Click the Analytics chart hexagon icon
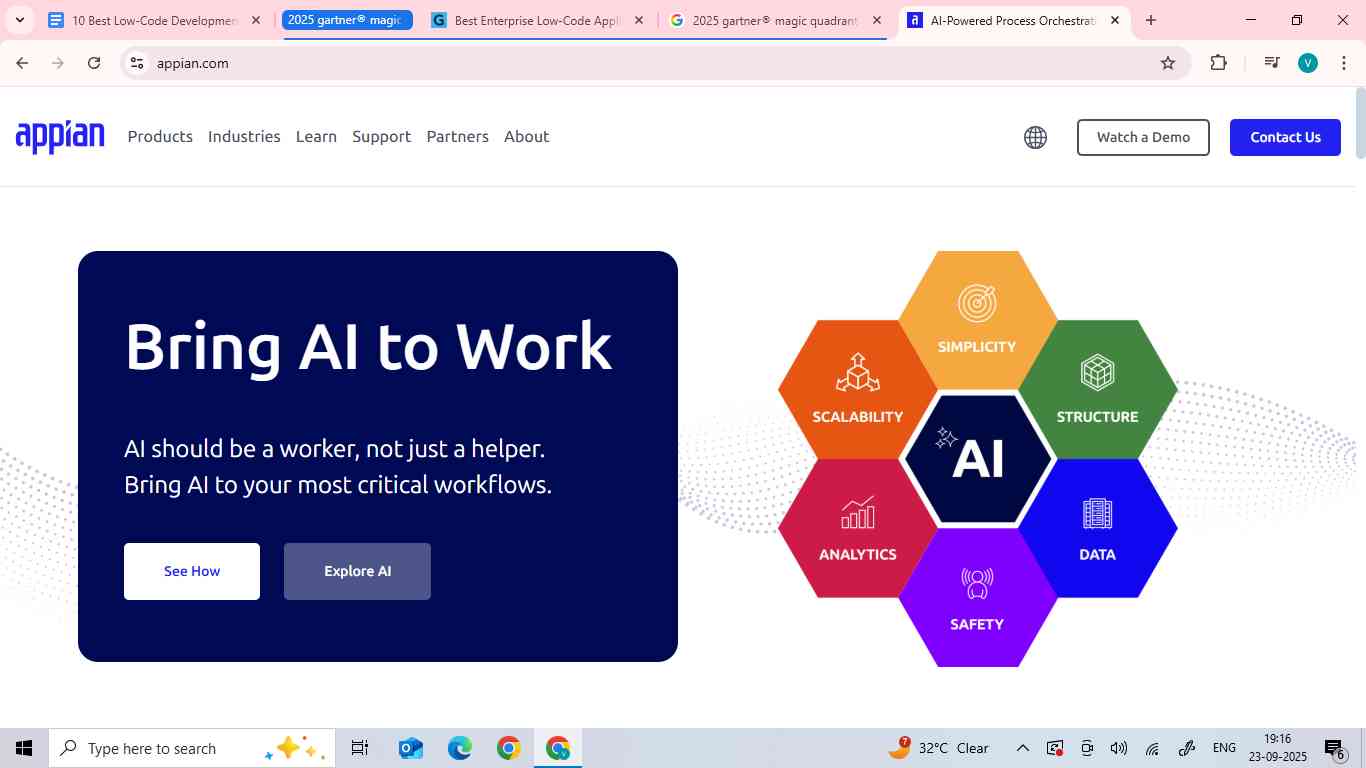 coord(857,513)
